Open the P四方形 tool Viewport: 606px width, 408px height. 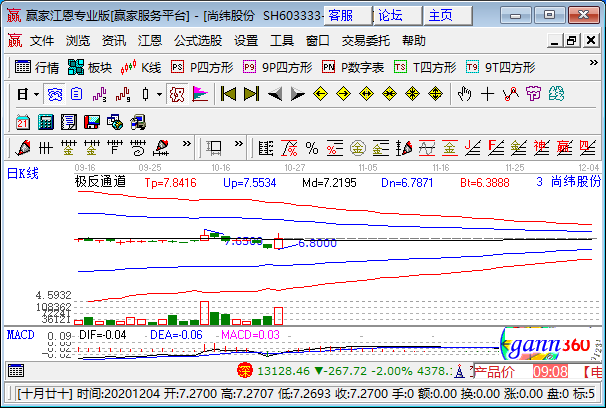(202, 67)
